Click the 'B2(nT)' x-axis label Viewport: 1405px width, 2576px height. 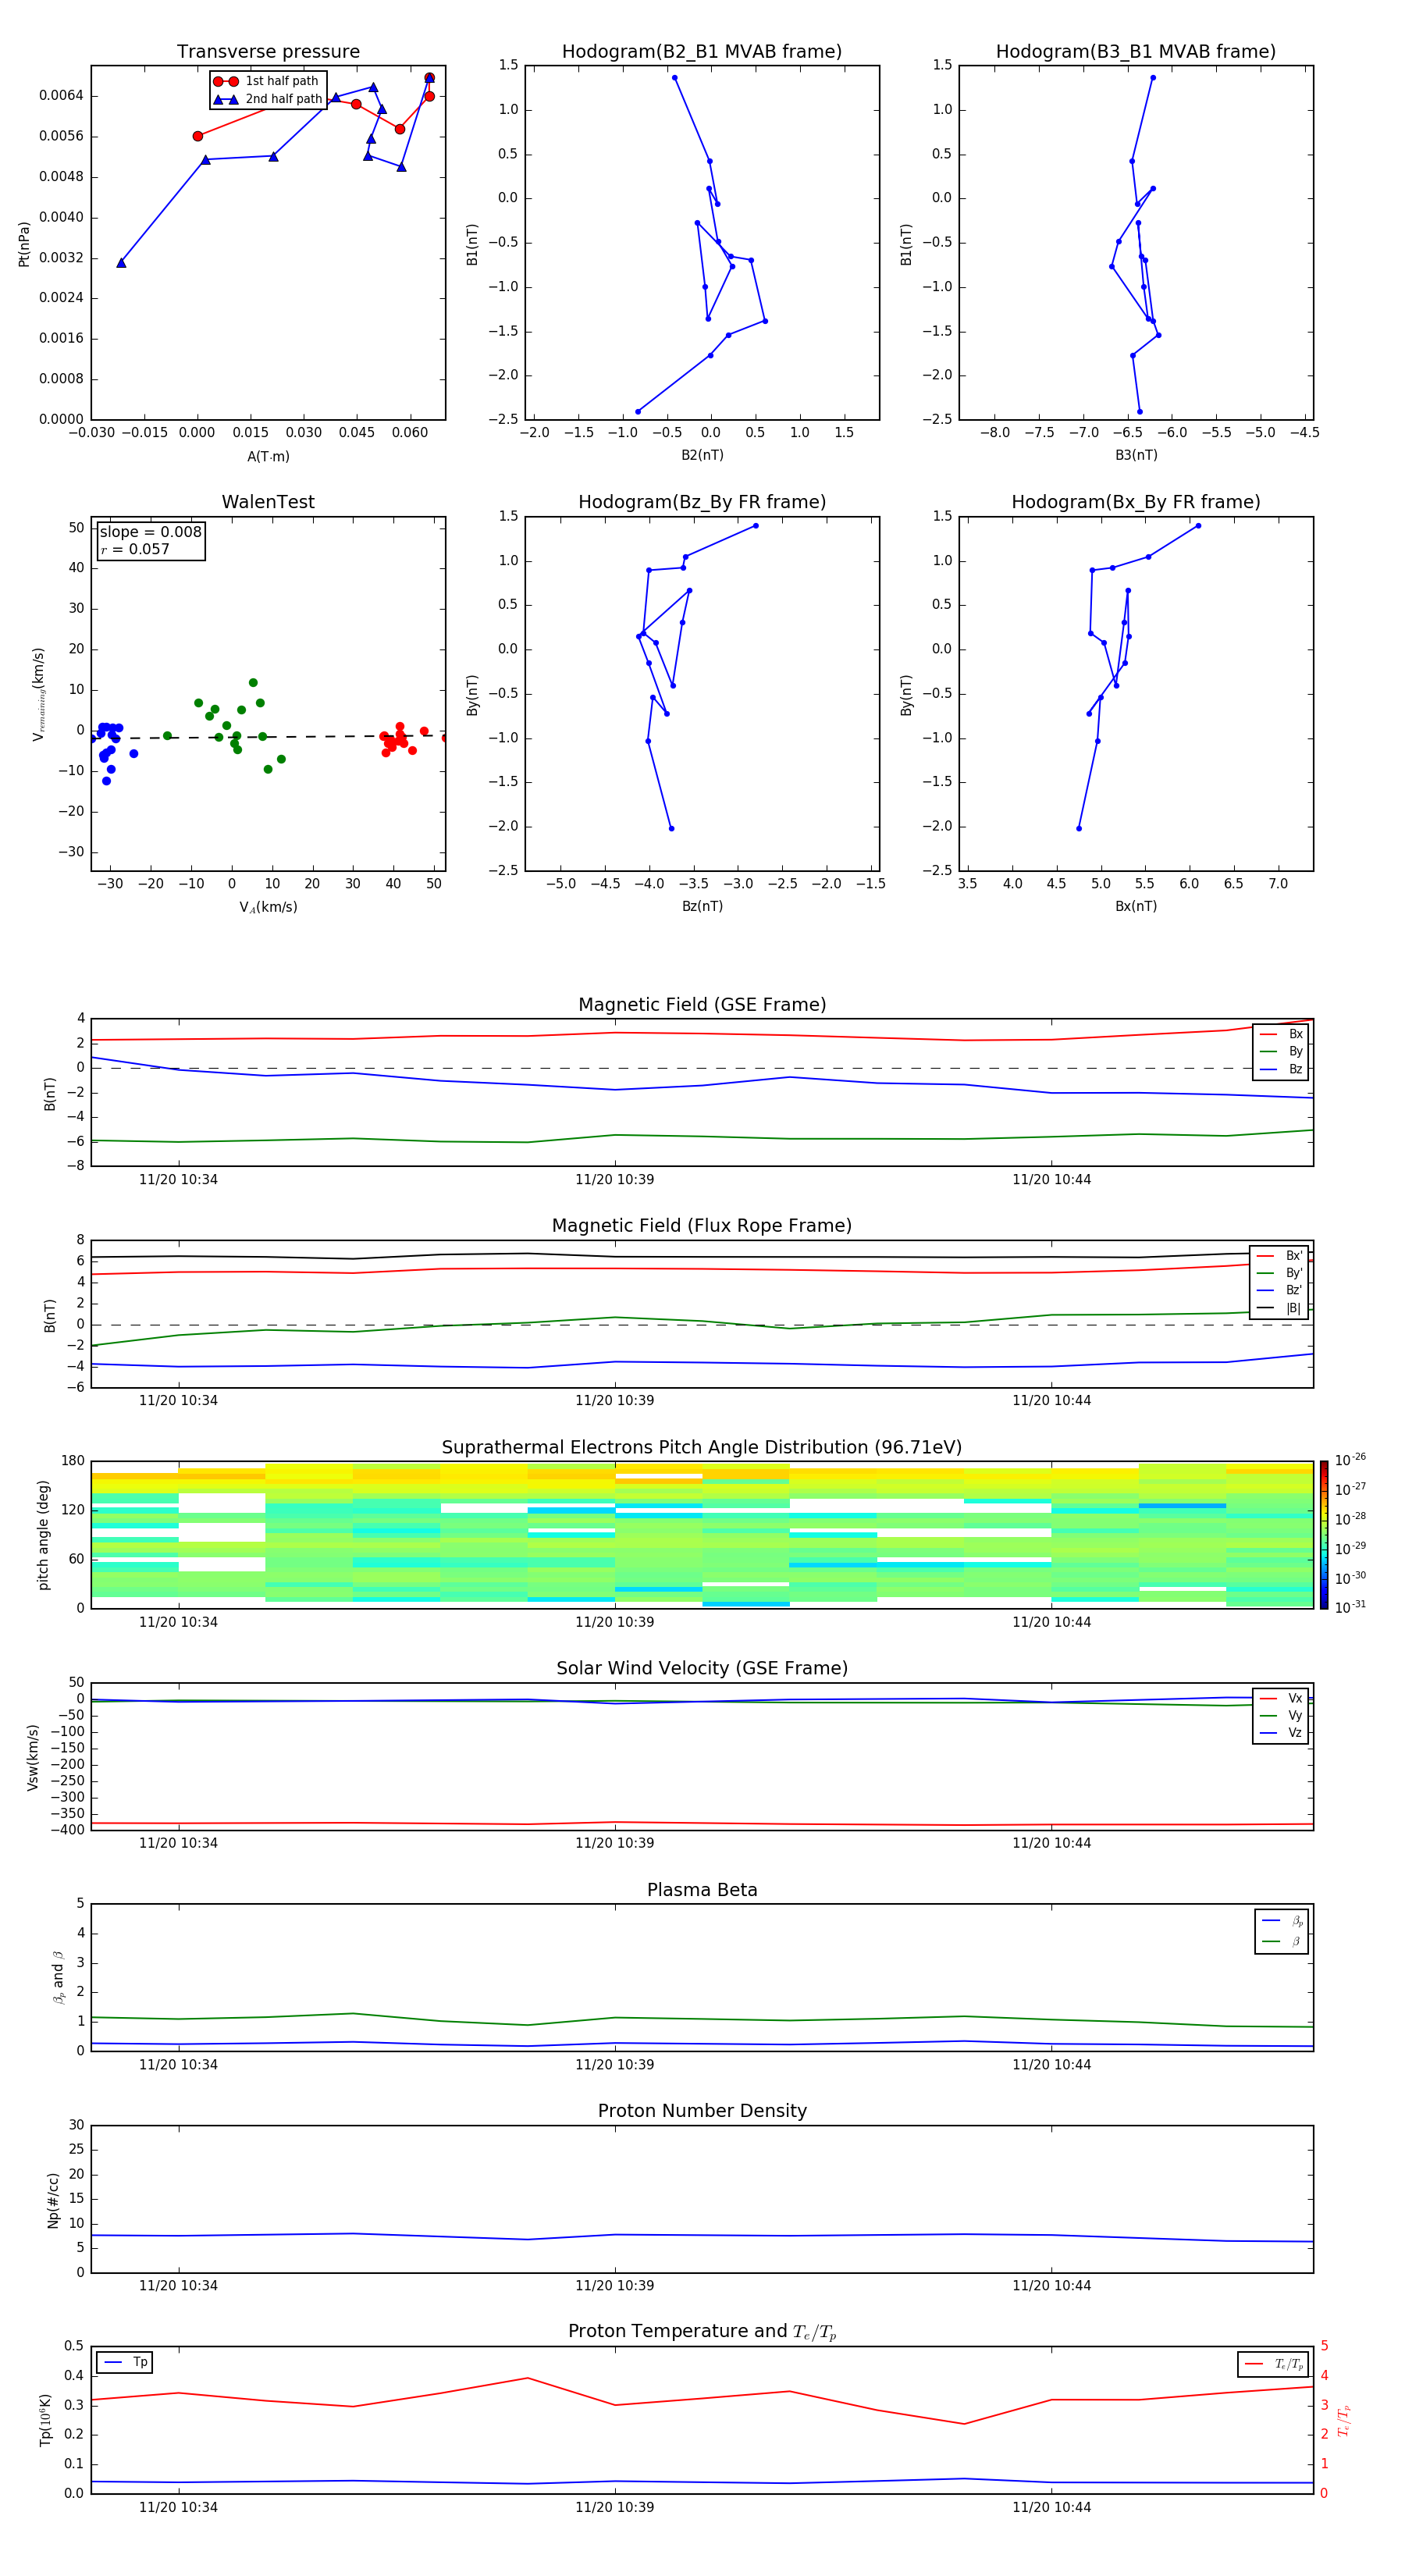coord(702,455)
